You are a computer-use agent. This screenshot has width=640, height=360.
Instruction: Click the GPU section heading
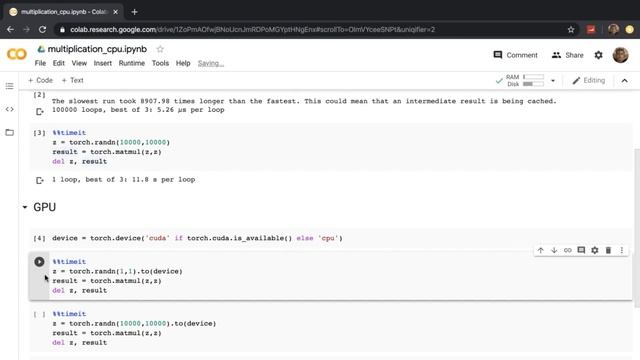tap(44, 207)
